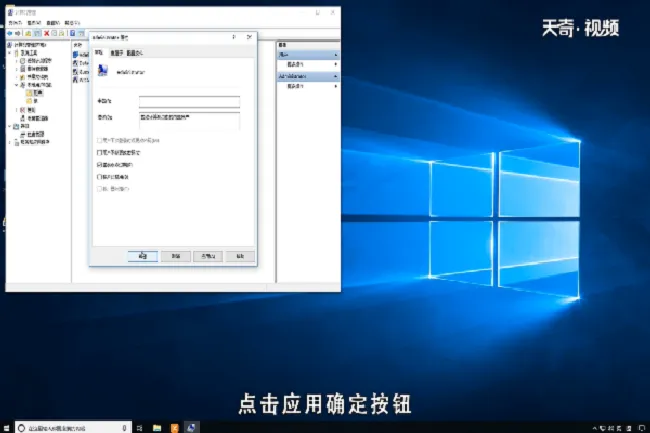The image size is (650, 433).
Task: Select 设备管理器 in tree
Action: tap(35, 118)
